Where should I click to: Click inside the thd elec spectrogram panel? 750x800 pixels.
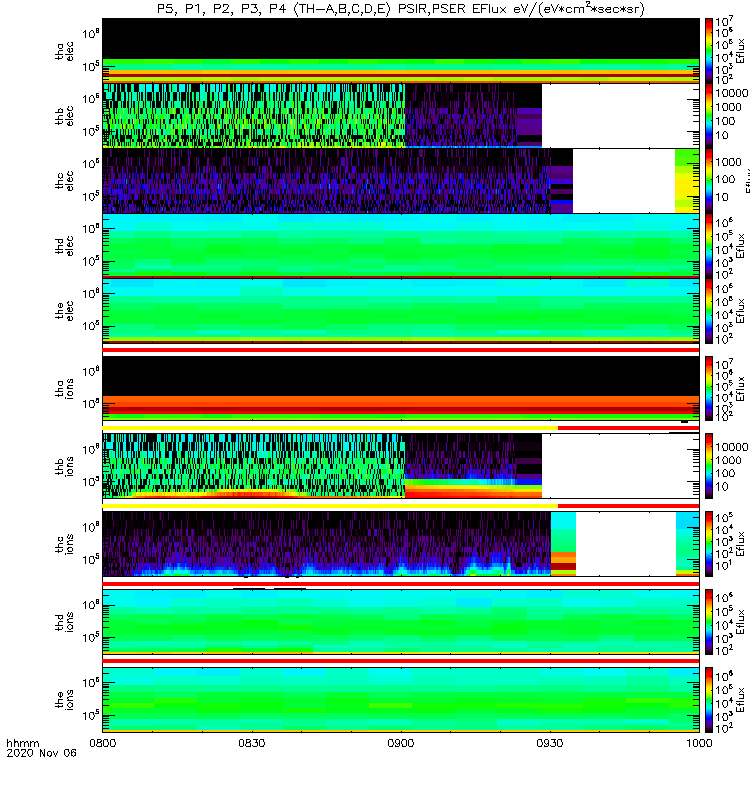[401, 246]
